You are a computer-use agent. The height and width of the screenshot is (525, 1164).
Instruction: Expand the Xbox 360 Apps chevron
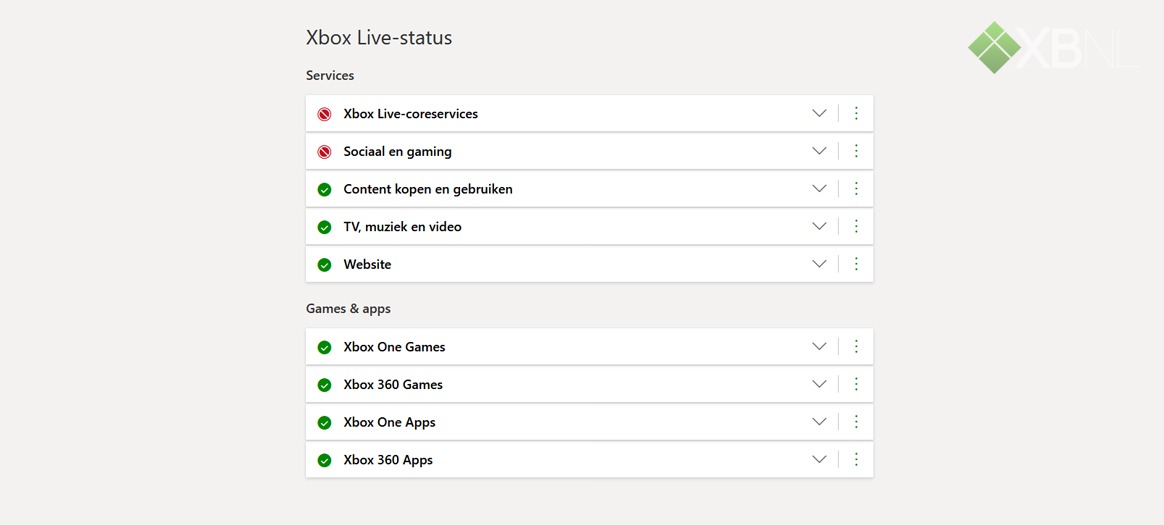[820, 459]
